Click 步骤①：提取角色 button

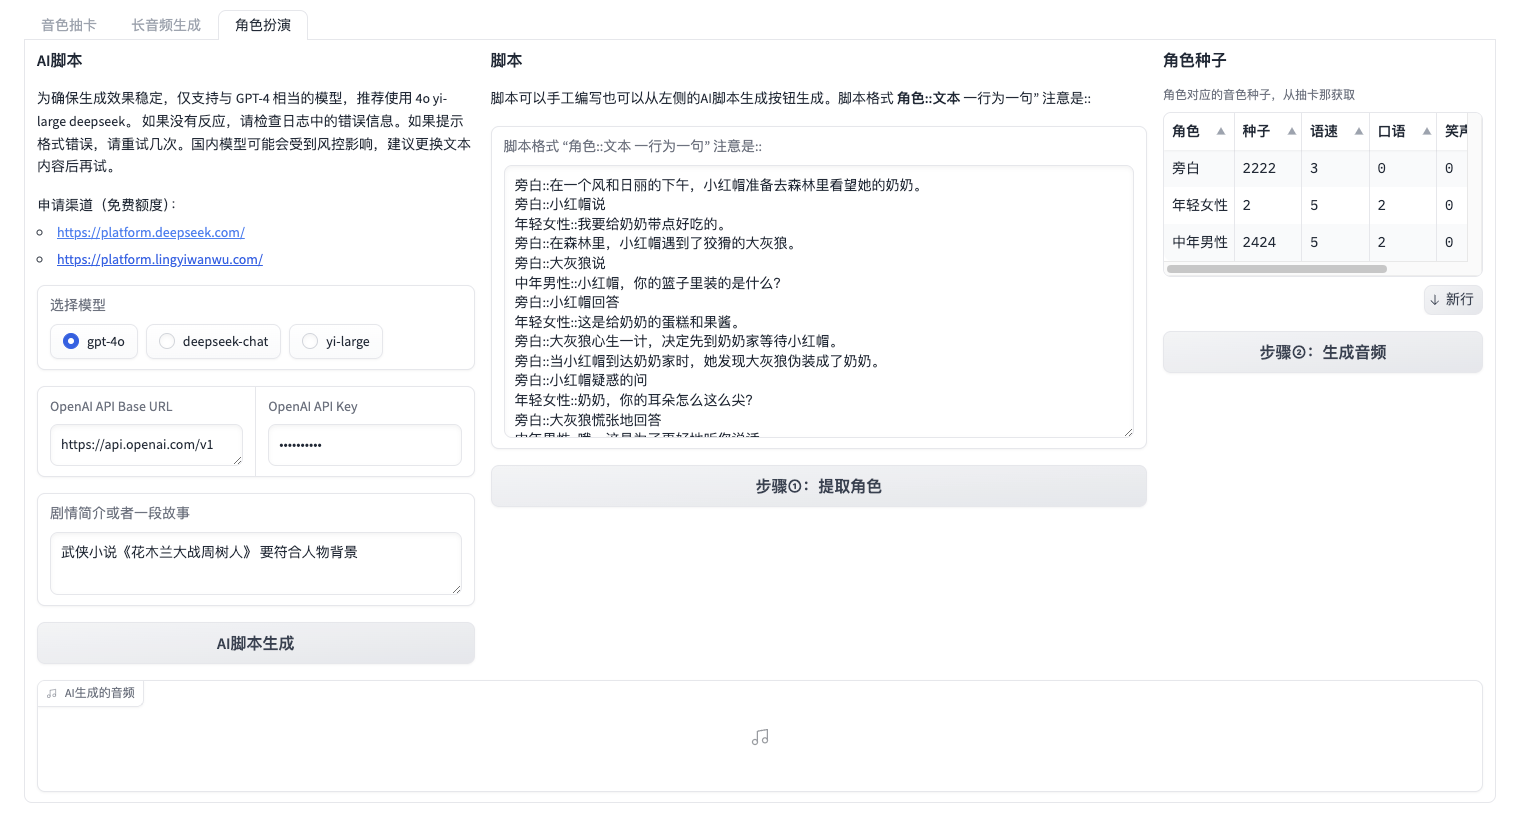[x=819, y=486]
